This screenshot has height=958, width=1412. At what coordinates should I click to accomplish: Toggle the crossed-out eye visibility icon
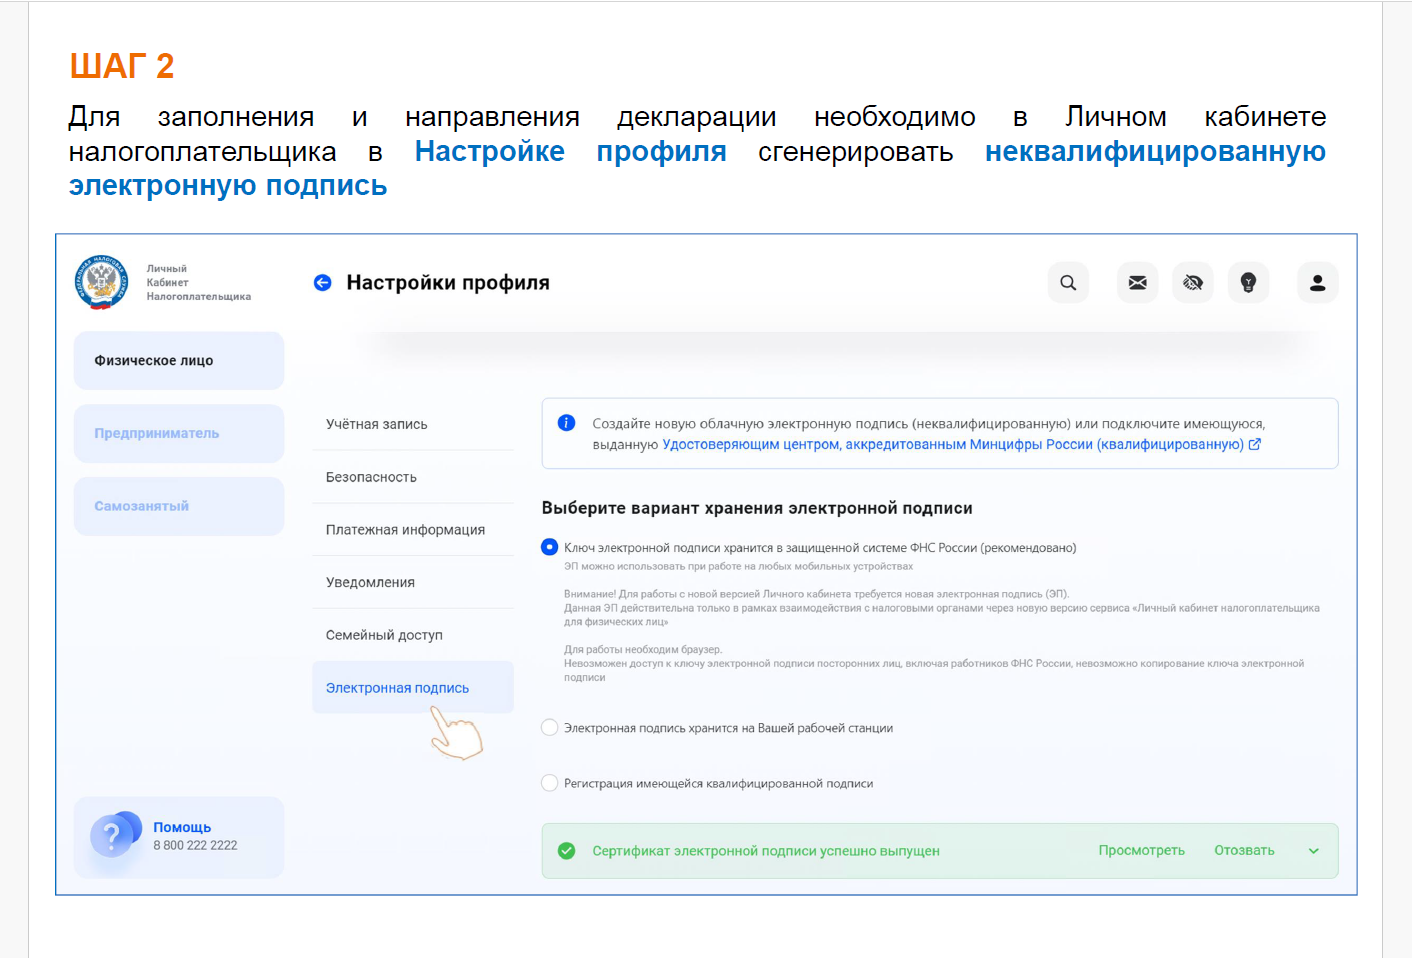click(x=1193, y=283)
